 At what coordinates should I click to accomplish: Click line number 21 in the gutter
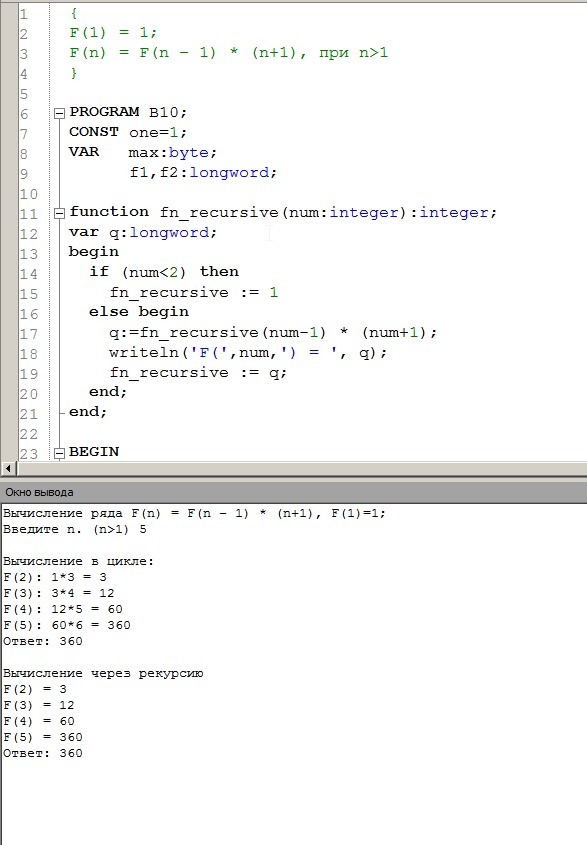point(29,414)
